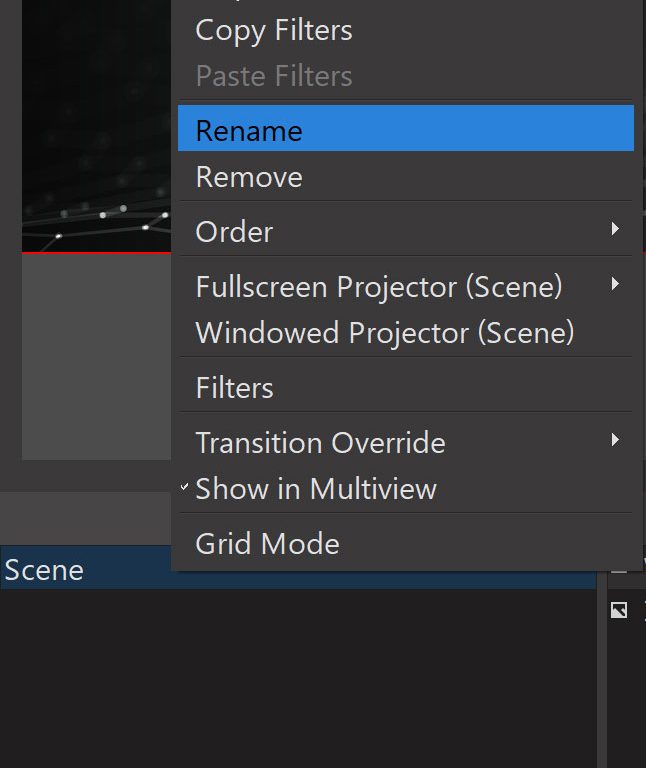646x768 pixels.
Task: Choose Rename from the context menu
Action: point(249,130)
